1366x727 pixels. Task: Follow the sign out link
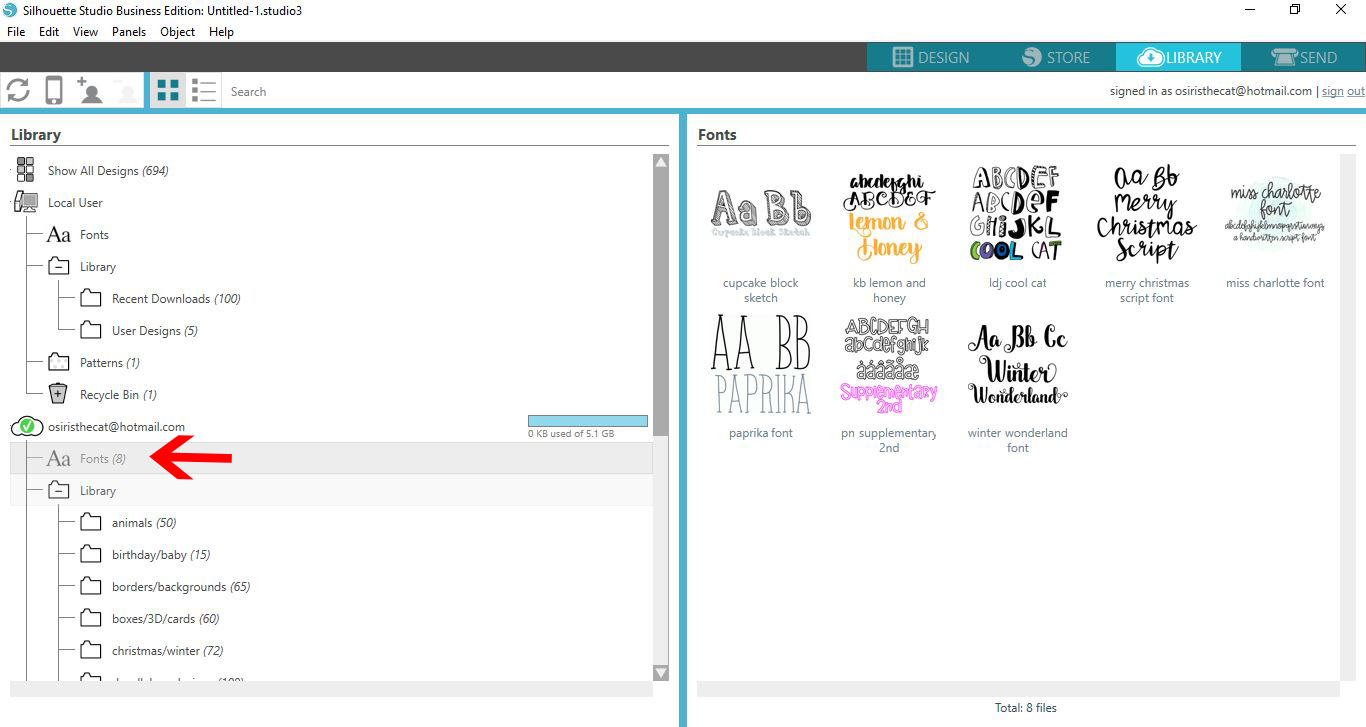[1343, 91]
